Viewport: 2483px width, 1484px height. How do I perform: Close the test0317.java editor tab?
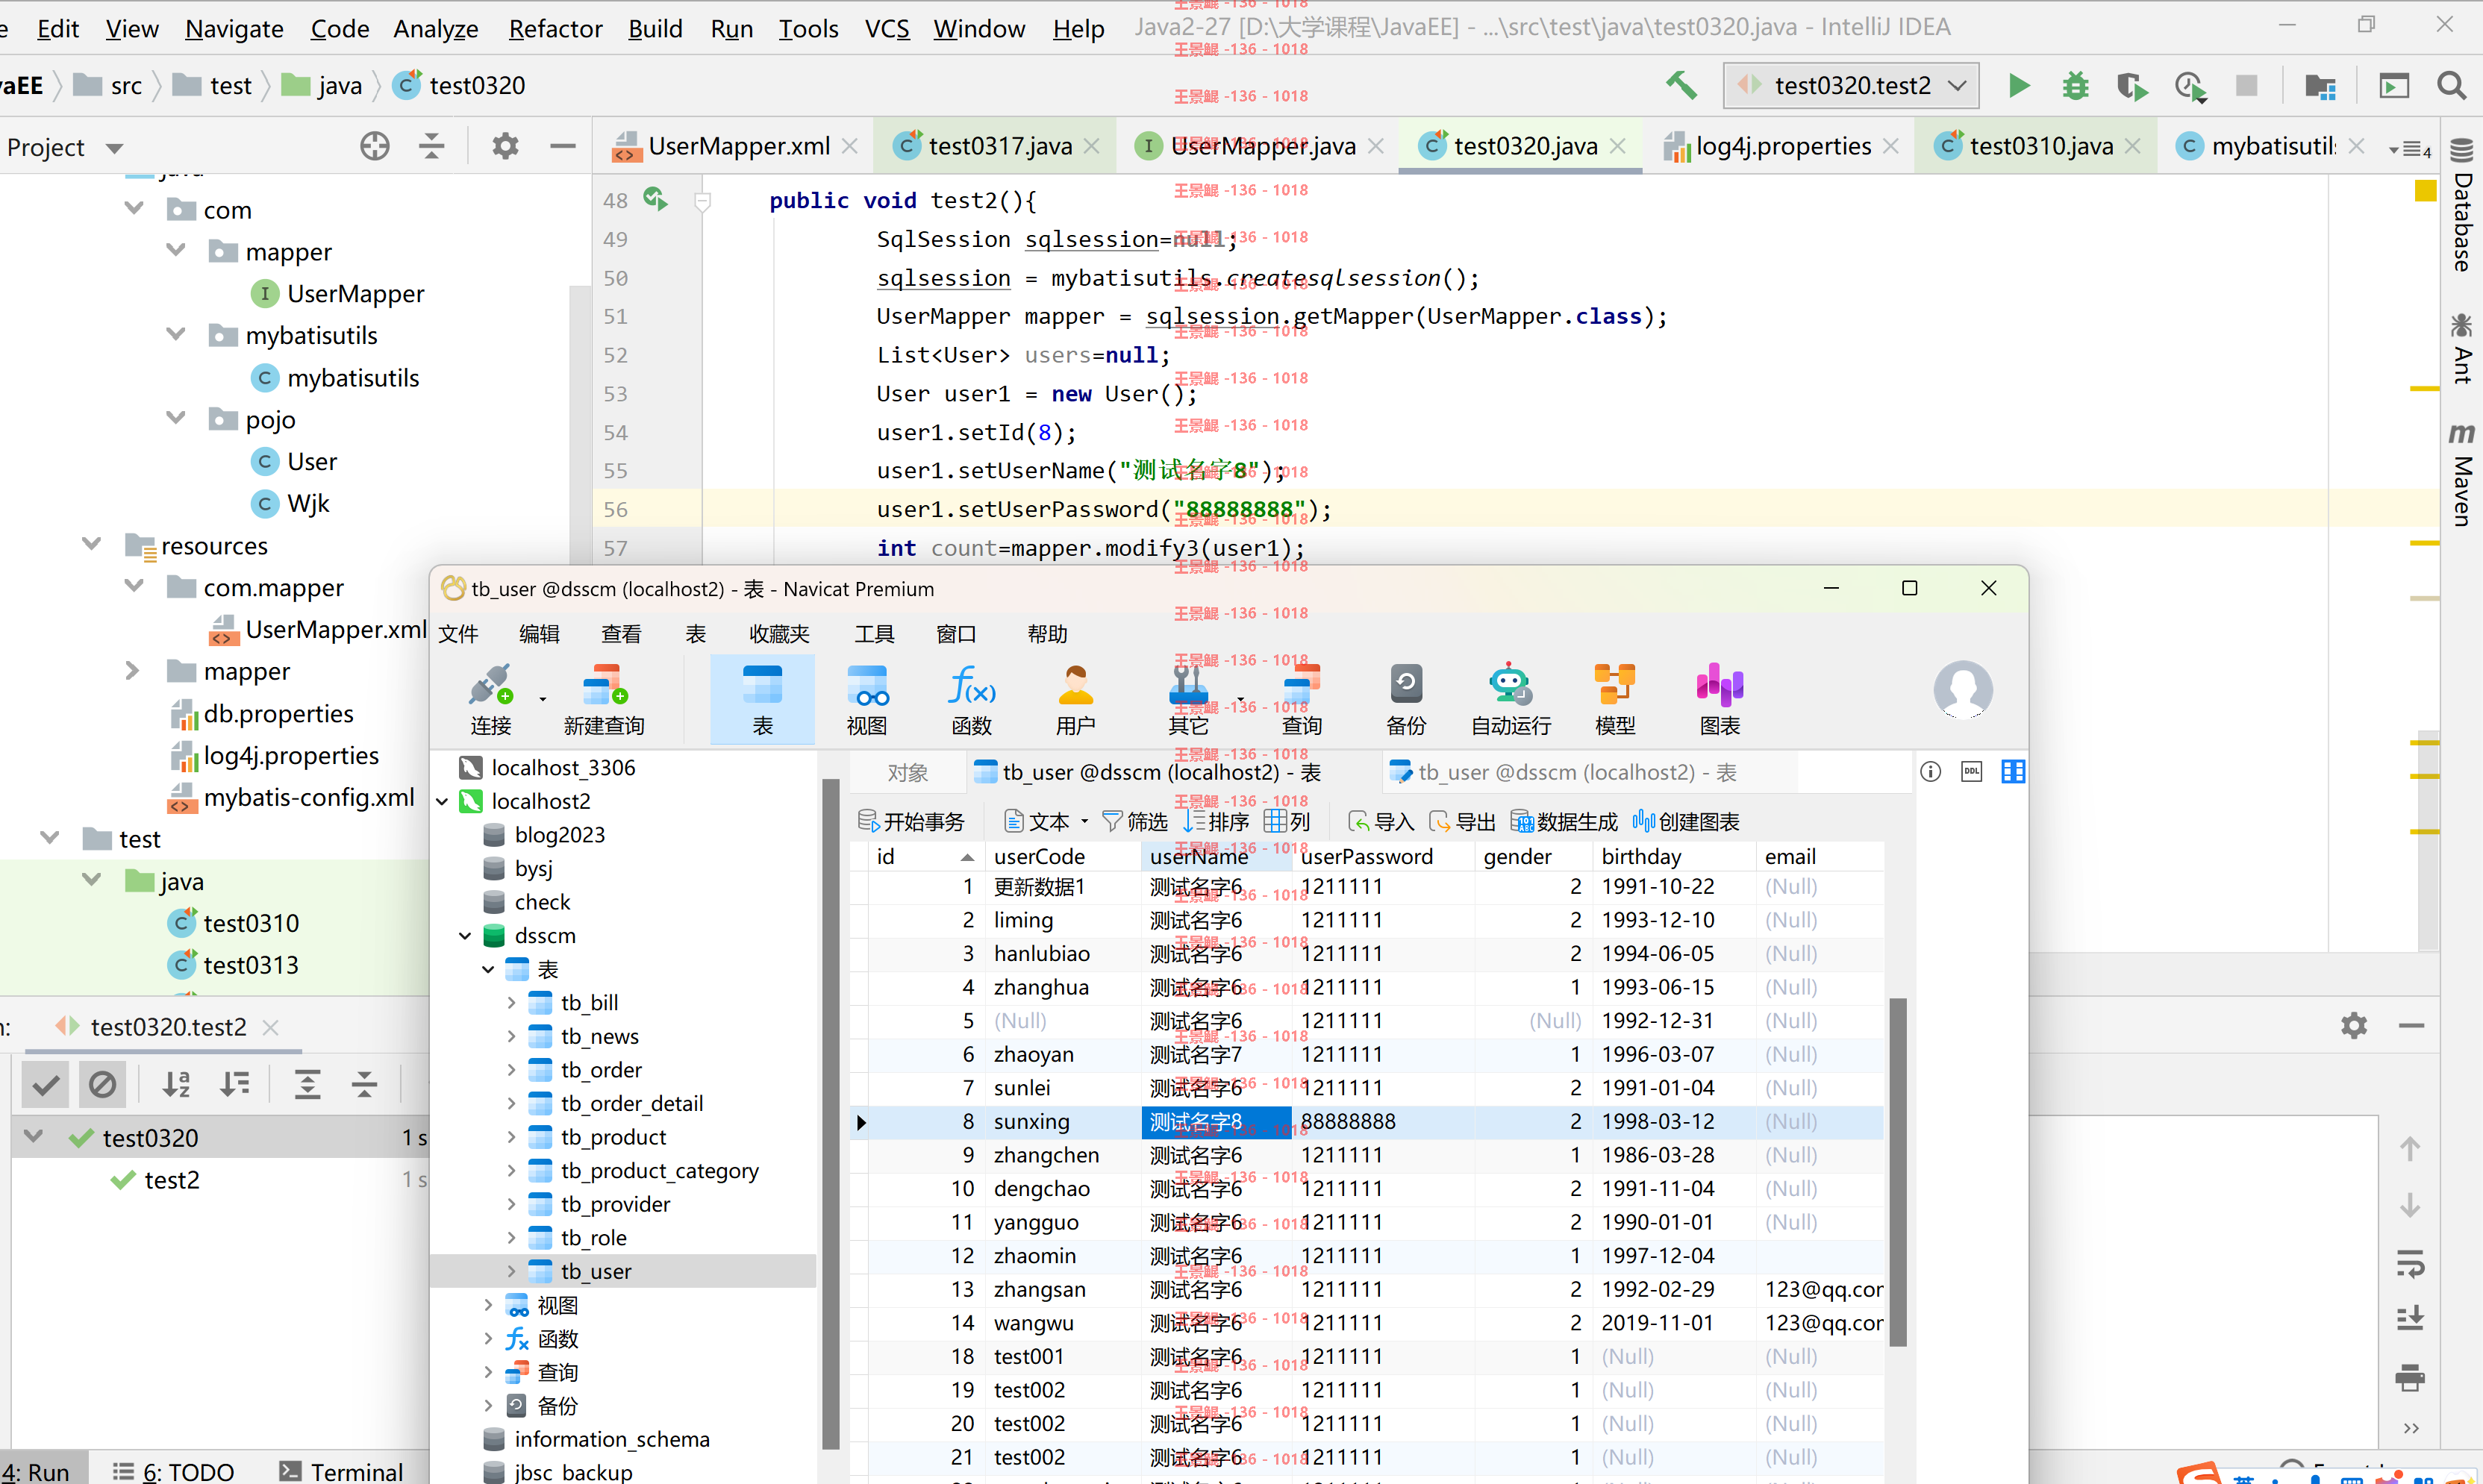(1092, 147)
